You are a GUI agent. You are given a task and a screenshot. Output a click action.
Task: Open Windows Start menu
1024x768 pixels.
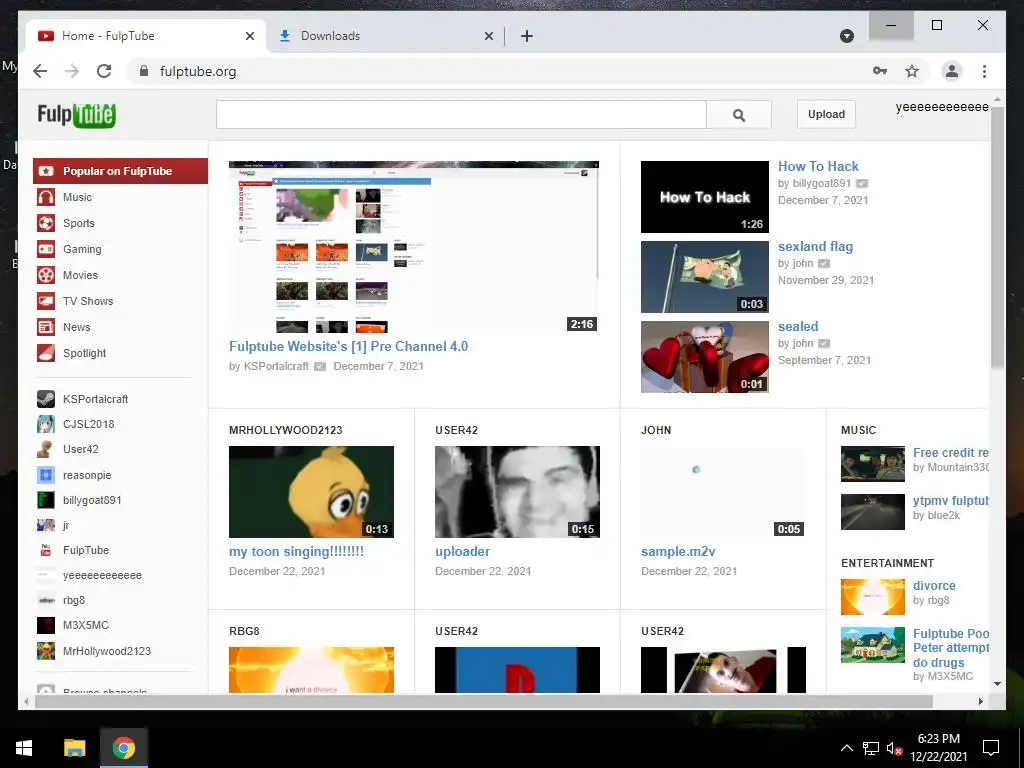tap(24, 748)
